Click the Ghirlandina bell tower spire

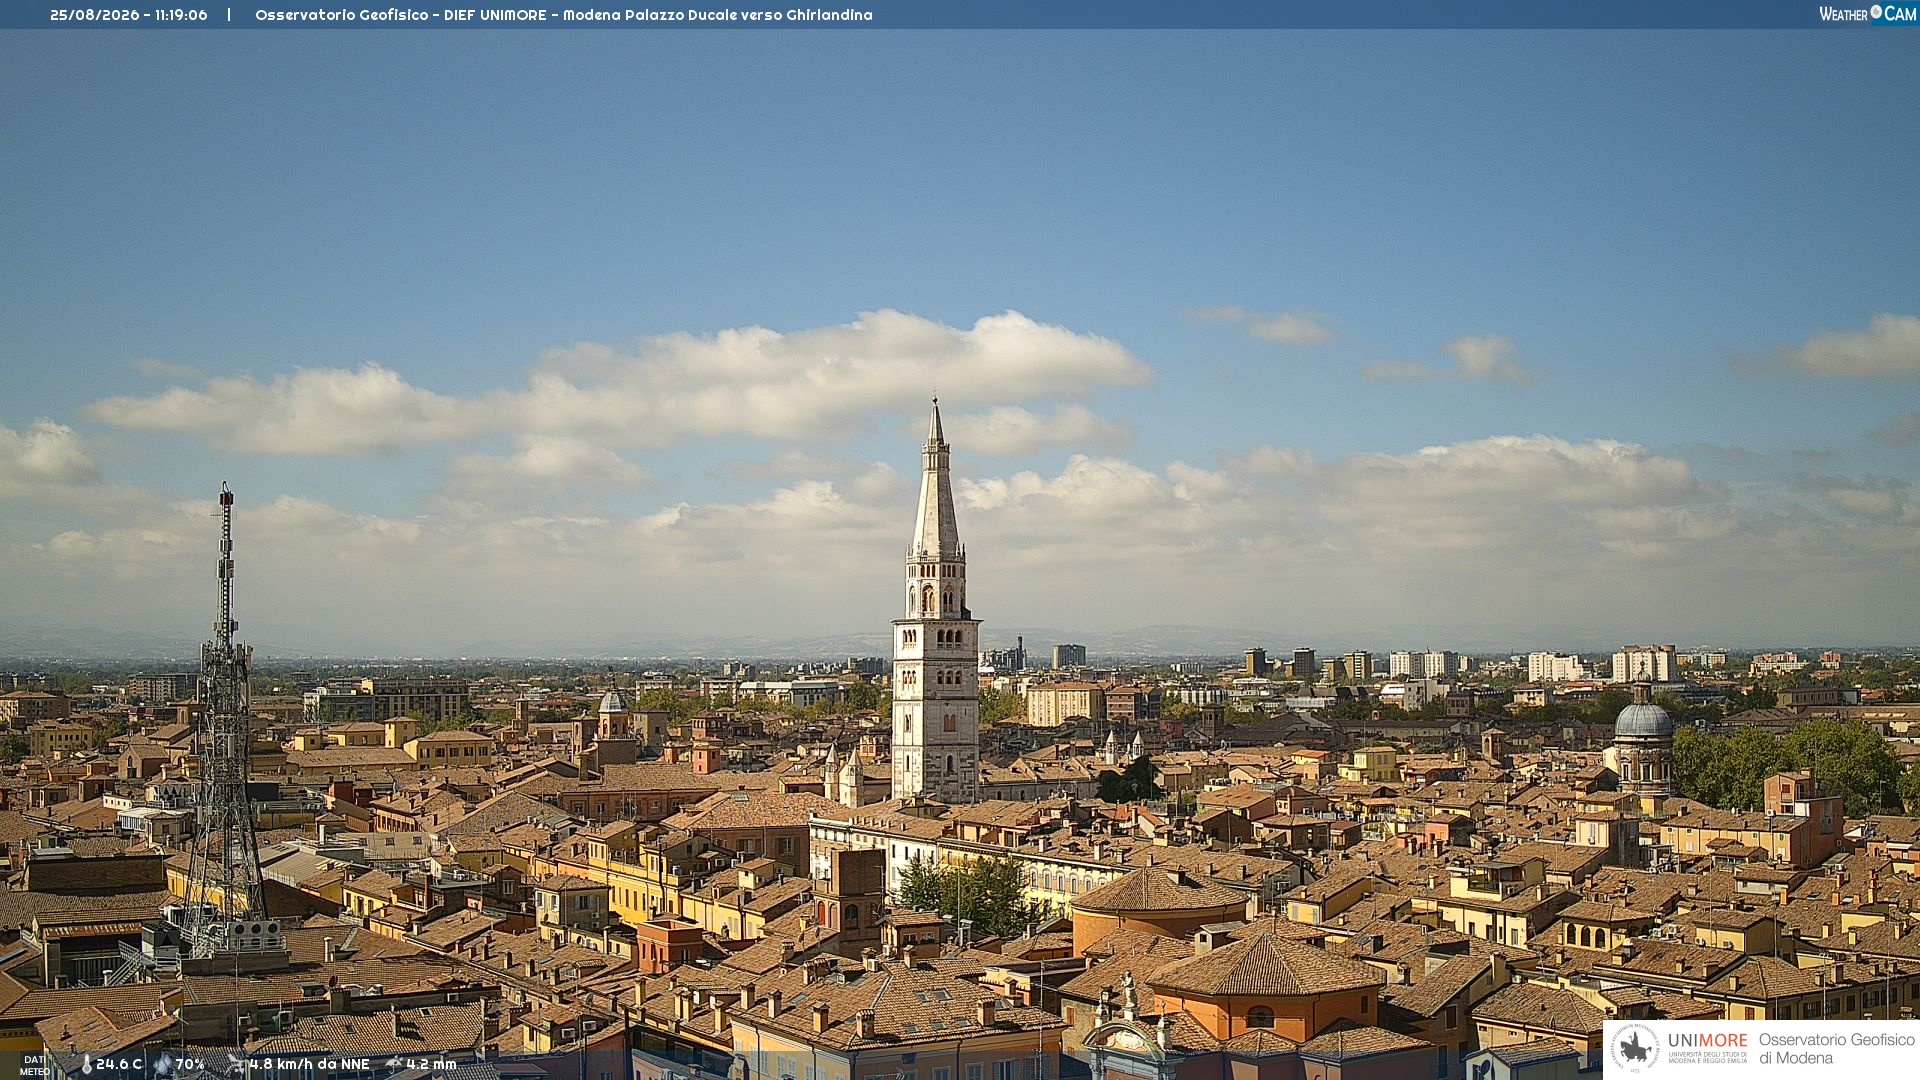936,480
